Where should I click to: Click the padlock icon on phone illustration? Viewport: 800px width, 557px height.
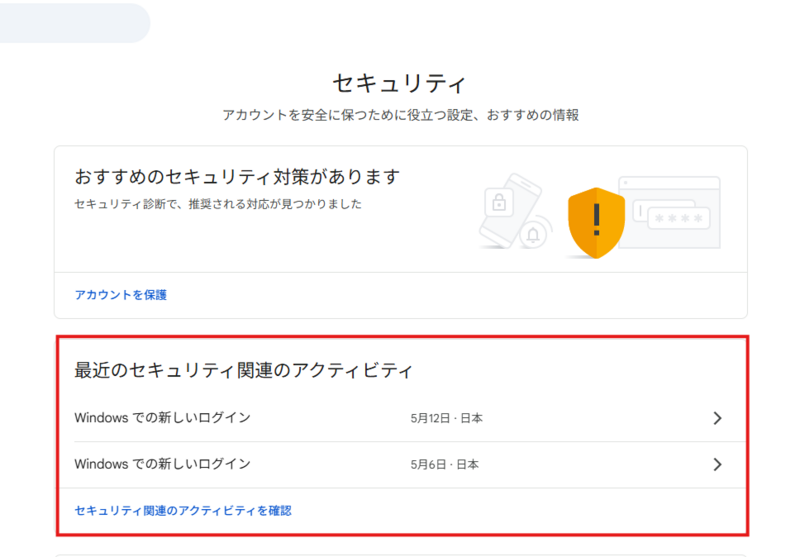(499, 202)
